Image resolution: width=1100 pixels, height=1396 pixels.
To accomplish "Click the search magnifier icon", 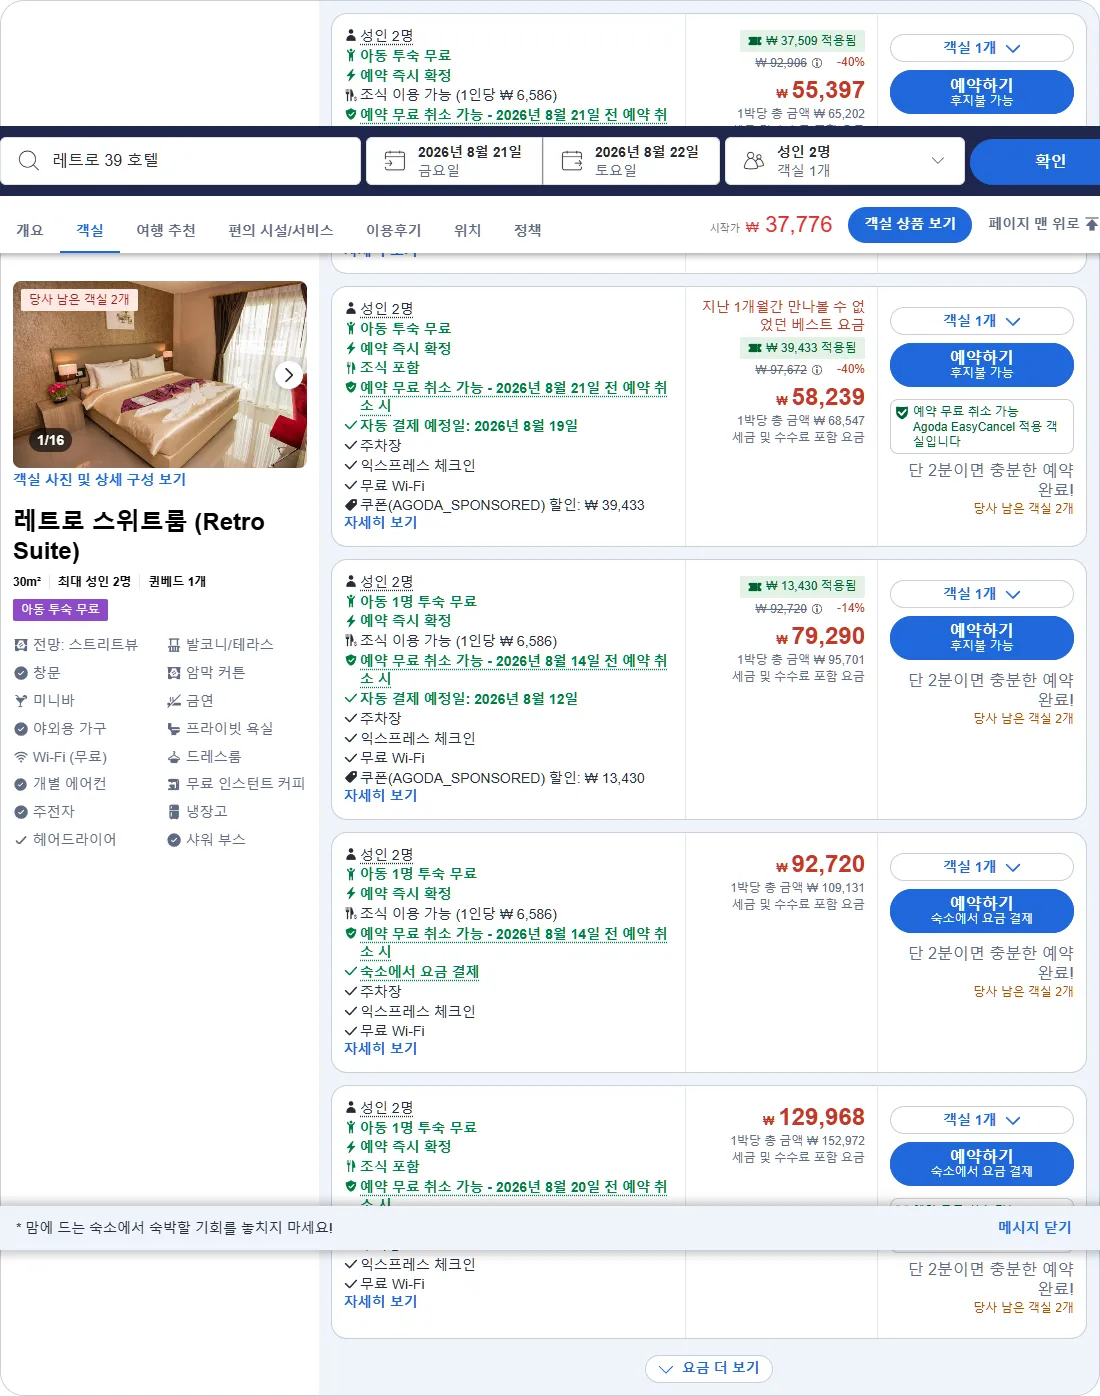I will (x=29, y=161).
